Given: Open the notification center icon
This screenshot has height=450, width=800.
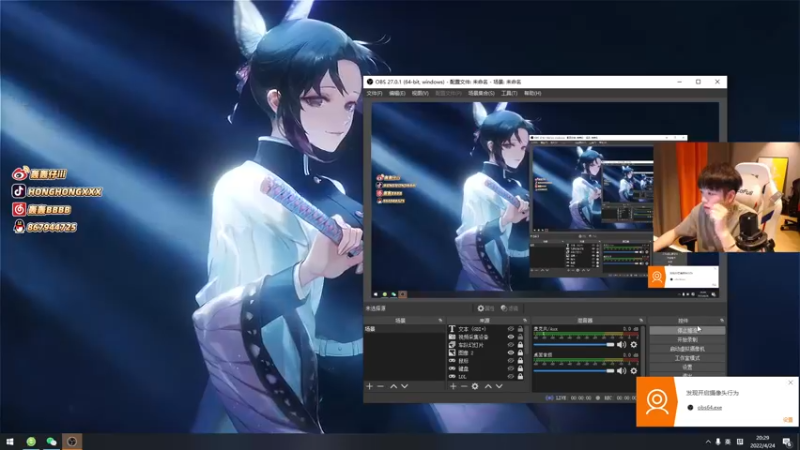Looking at the screenshot, I should [x=787, y=442].
